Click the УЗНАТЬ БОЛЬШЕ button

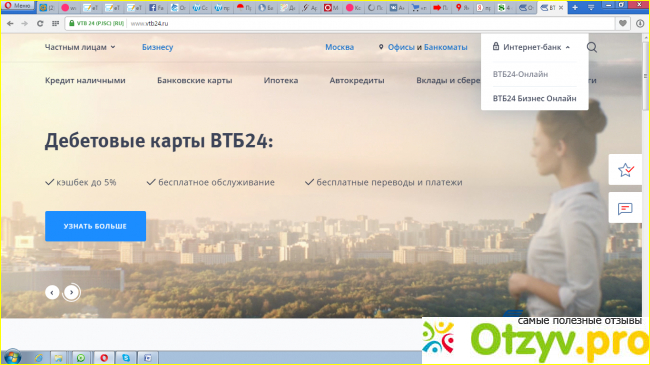click(95, 226)
